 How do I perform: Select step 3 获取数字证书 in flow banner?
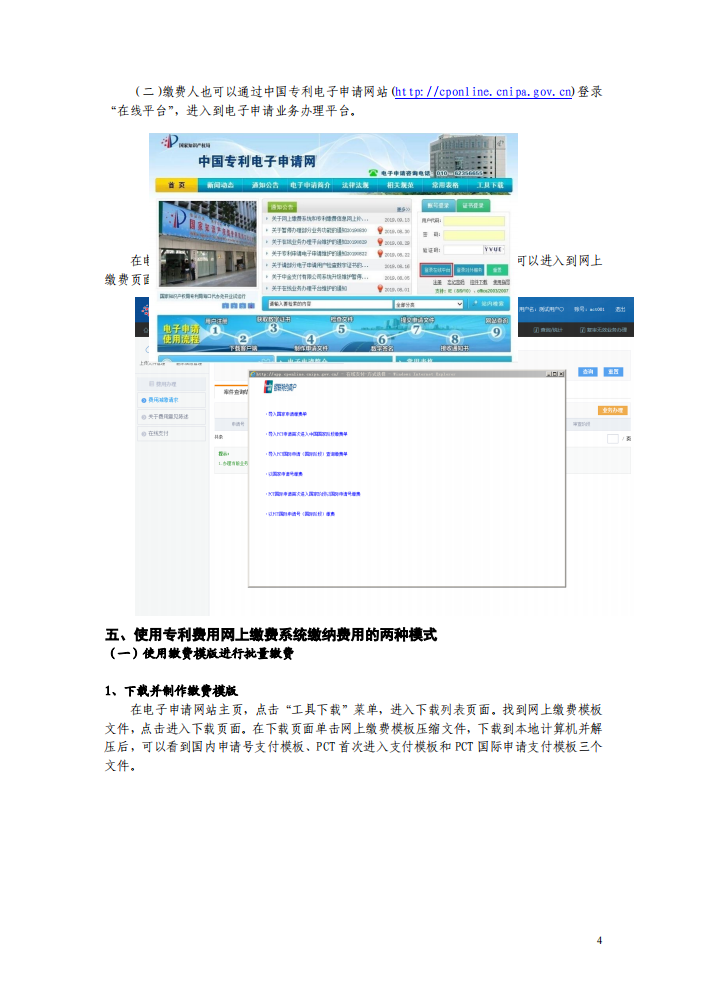(x=273, y=325)
